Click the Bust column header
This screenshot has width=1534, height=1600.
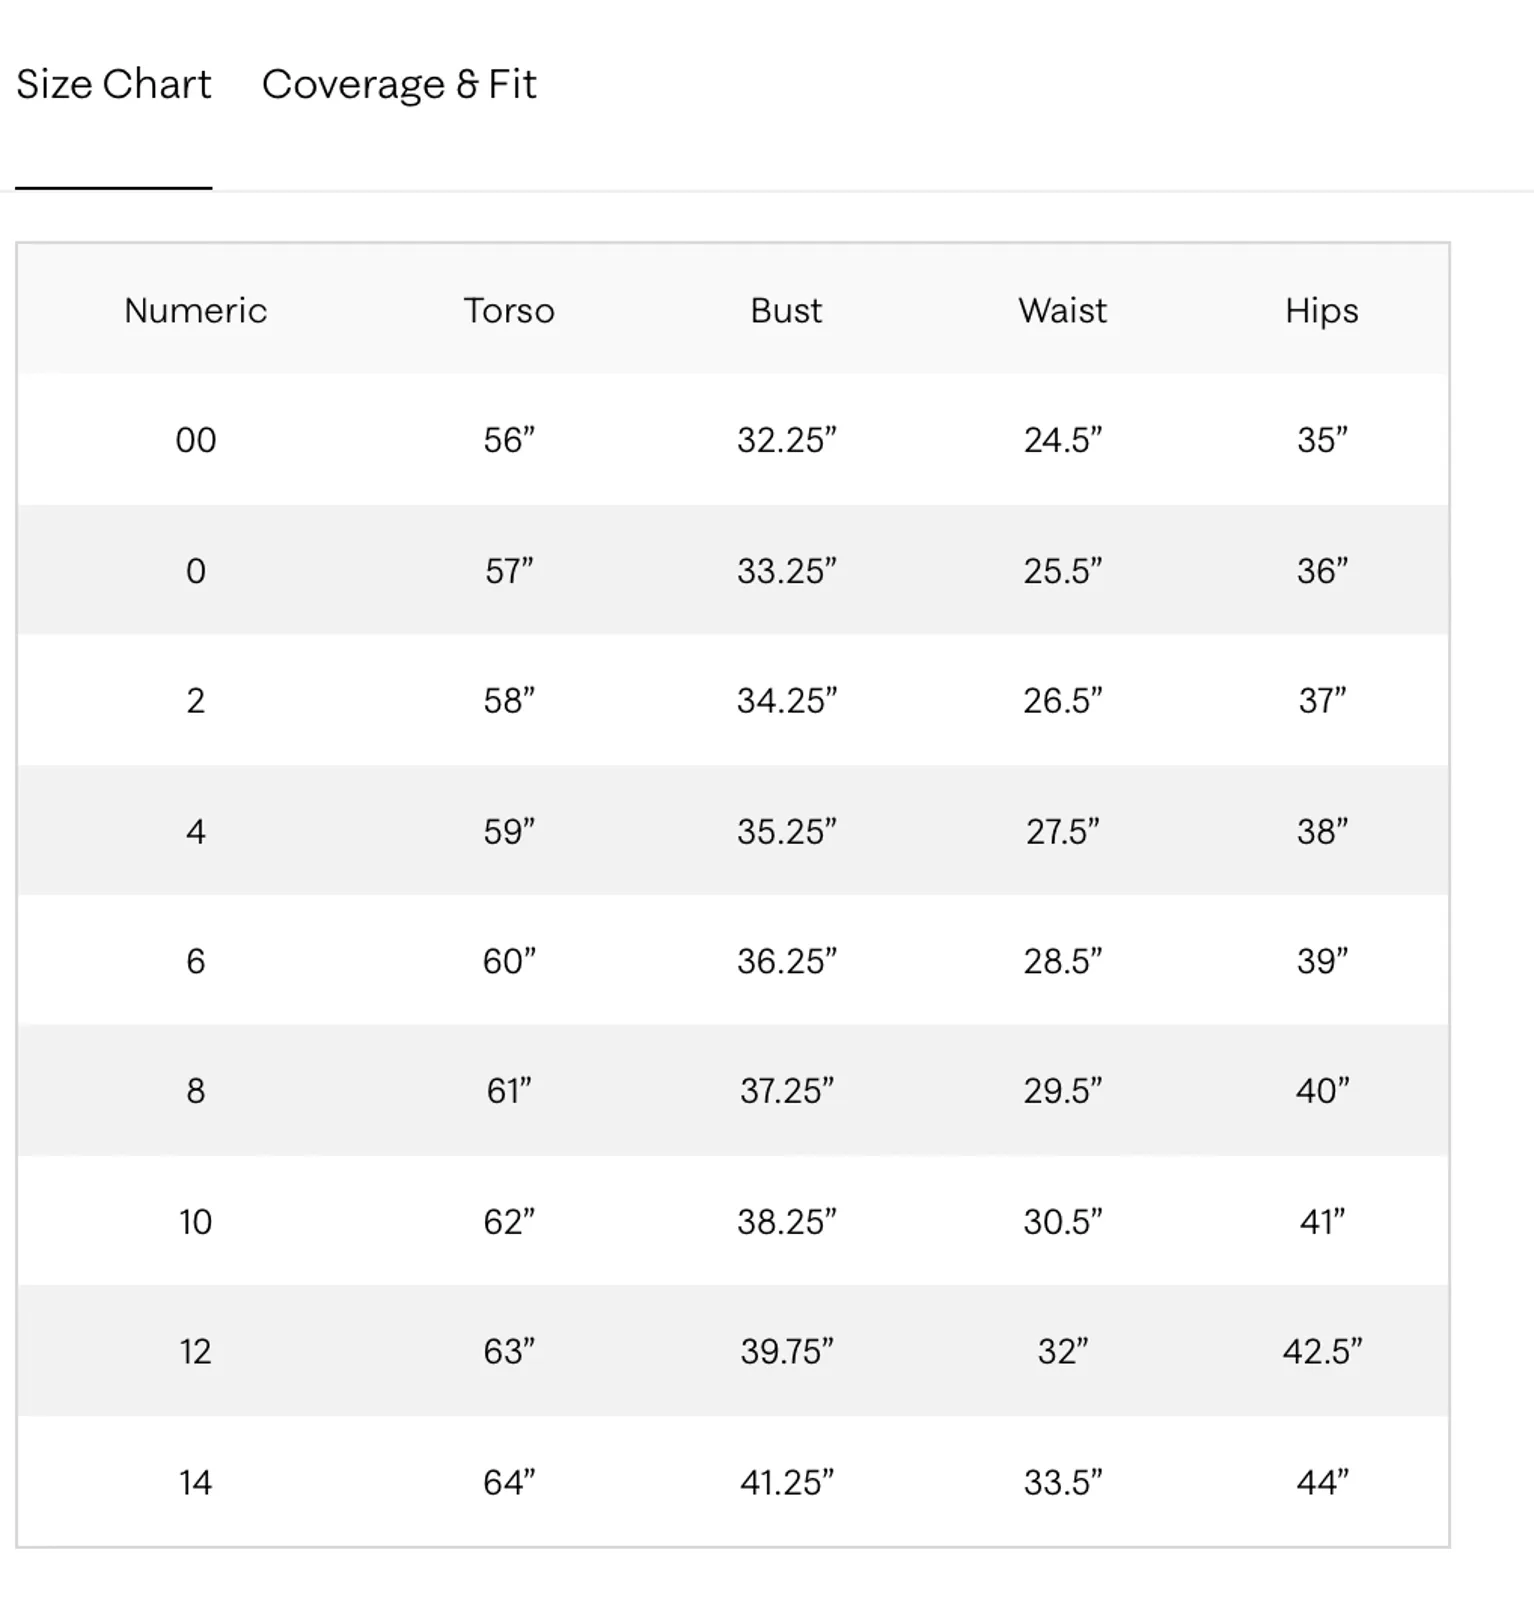point(787,311)
